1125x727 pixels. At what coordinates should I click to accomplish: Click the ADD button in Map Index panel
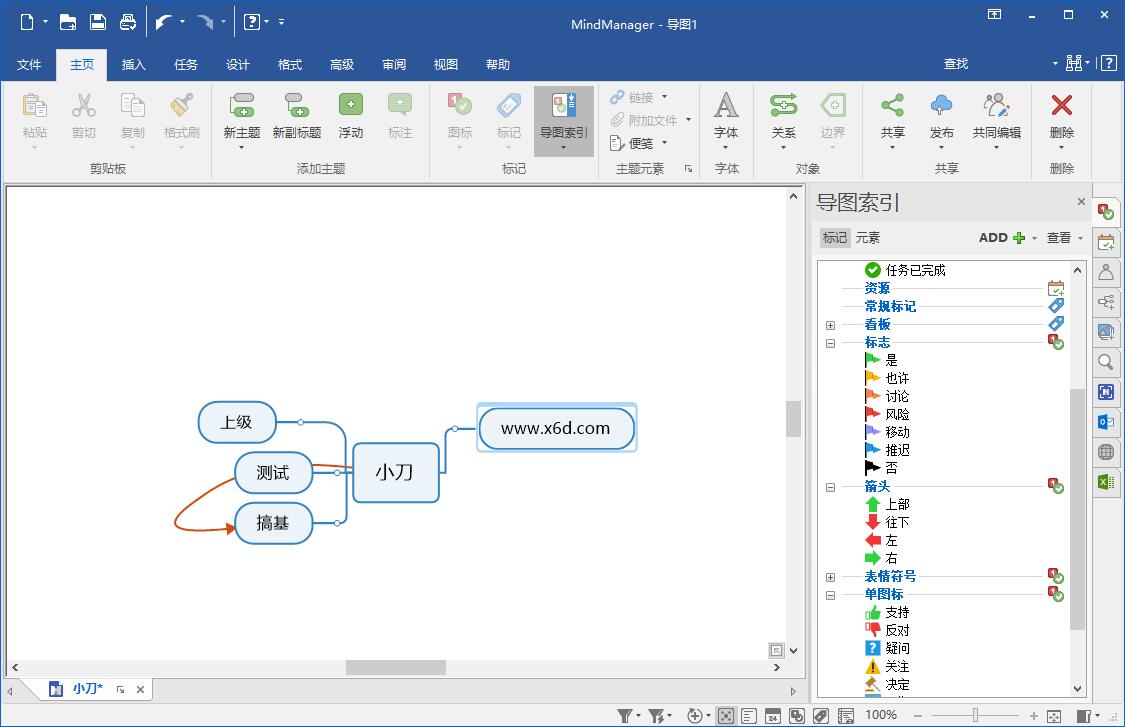tap(1000, 237)
